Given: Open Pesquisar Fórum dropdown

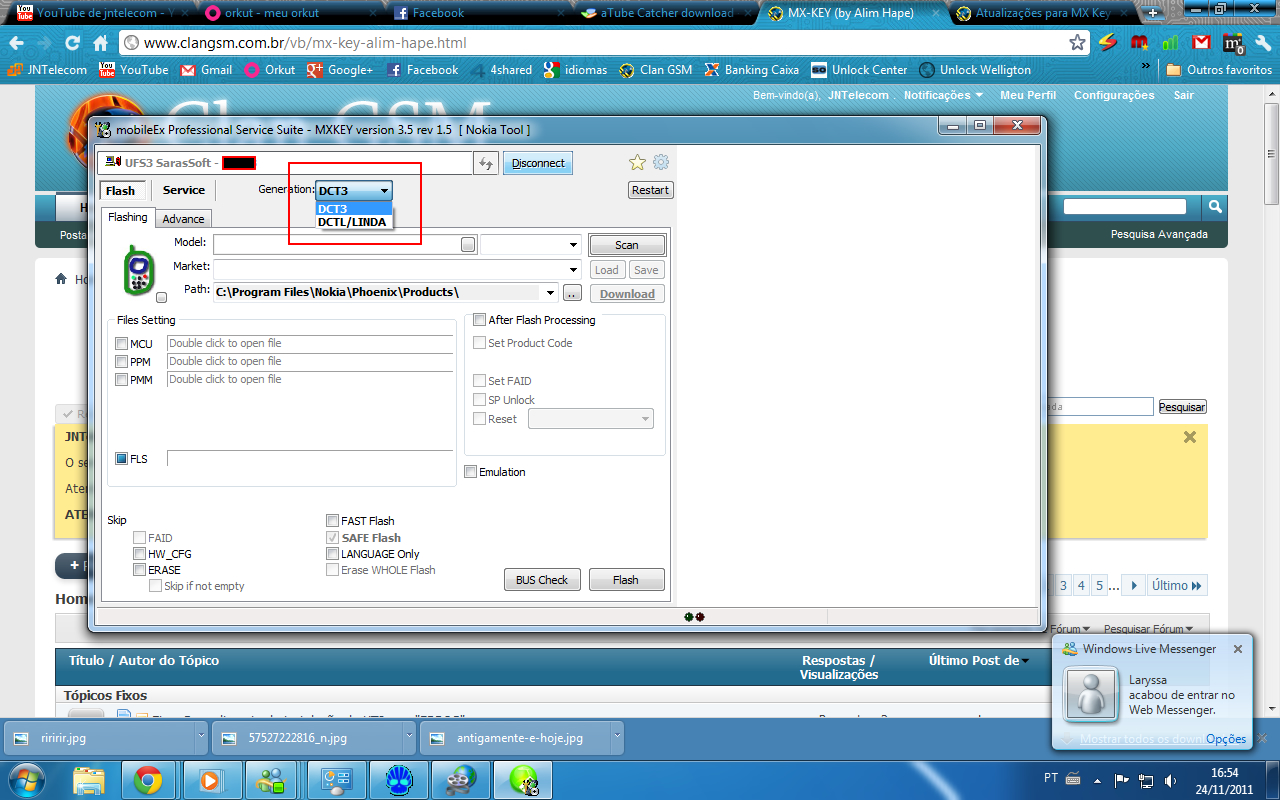Looking at the screenshot, I should tap(1148, 629).
